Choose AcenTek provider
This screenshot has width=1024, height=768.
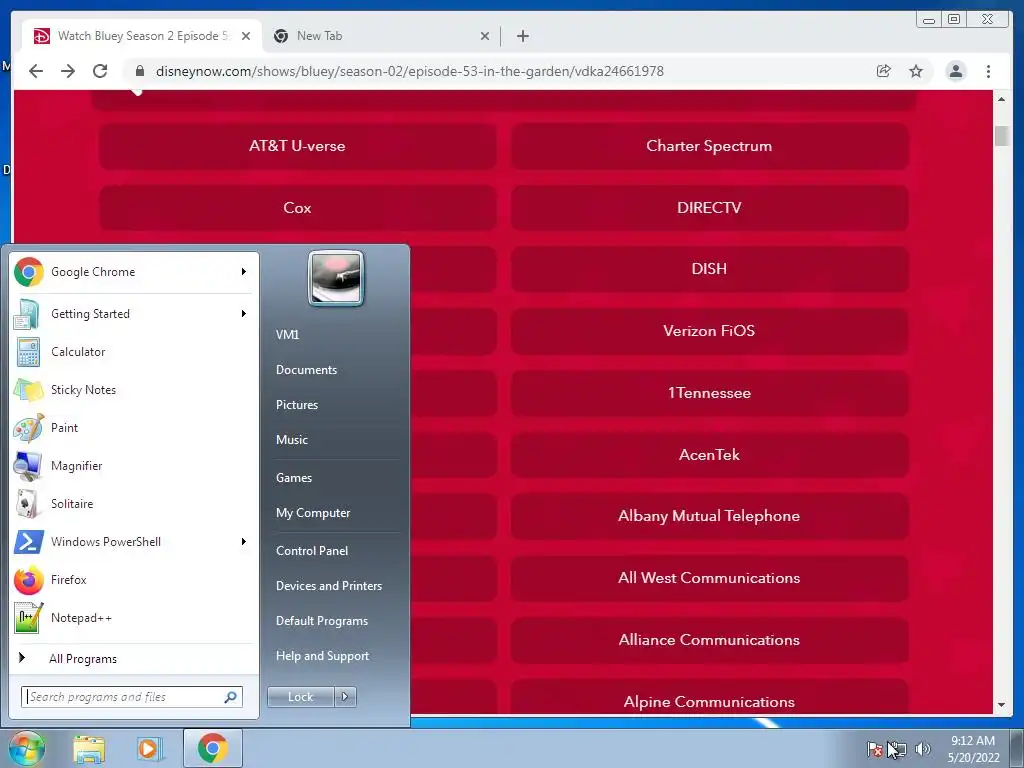(709, 455)
